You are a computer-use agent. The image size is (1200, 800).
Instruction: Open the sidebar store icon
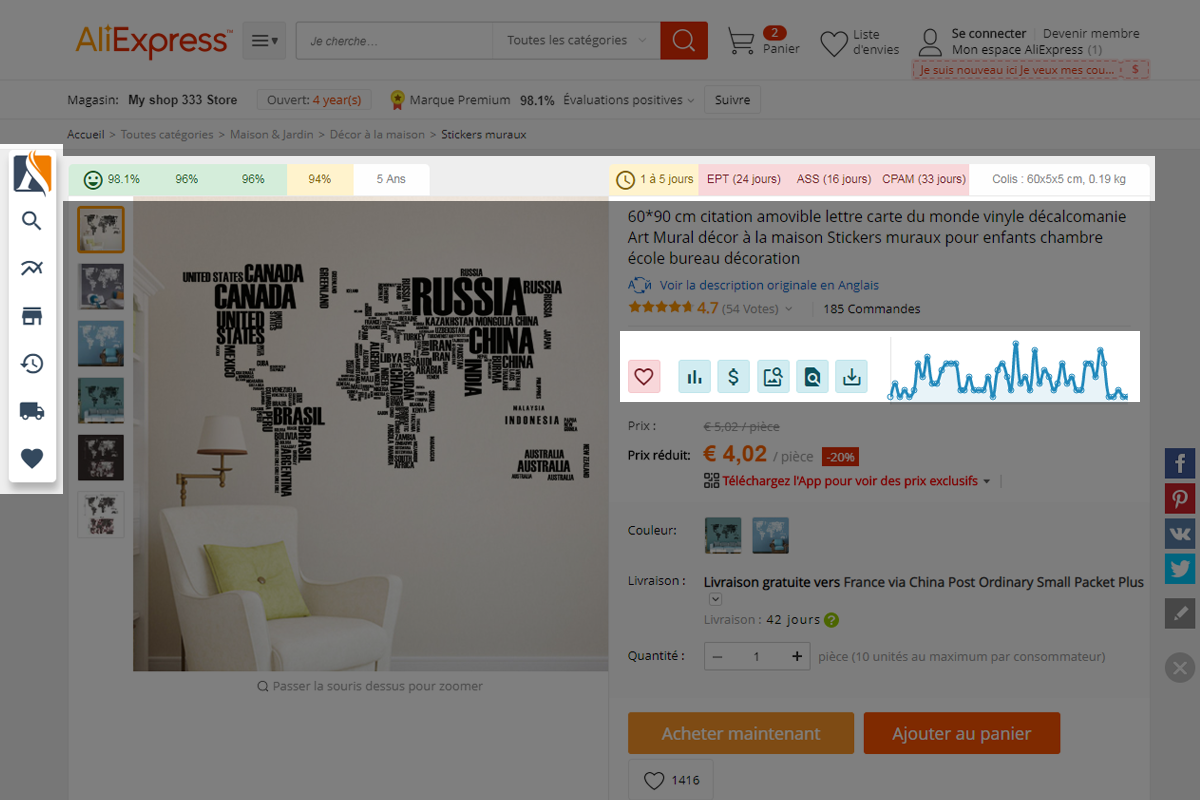coord(32,316)
